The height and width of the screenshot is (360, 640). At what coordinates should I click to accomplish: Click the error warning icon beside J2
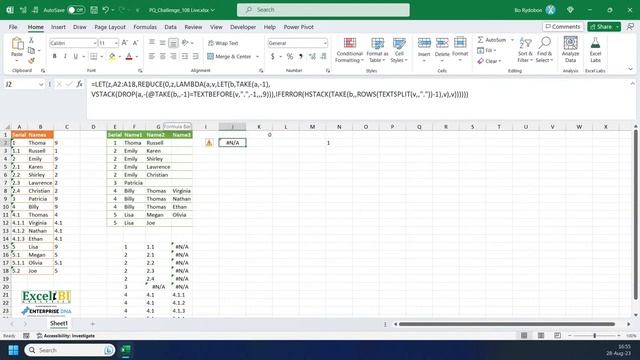coord(209,142)
